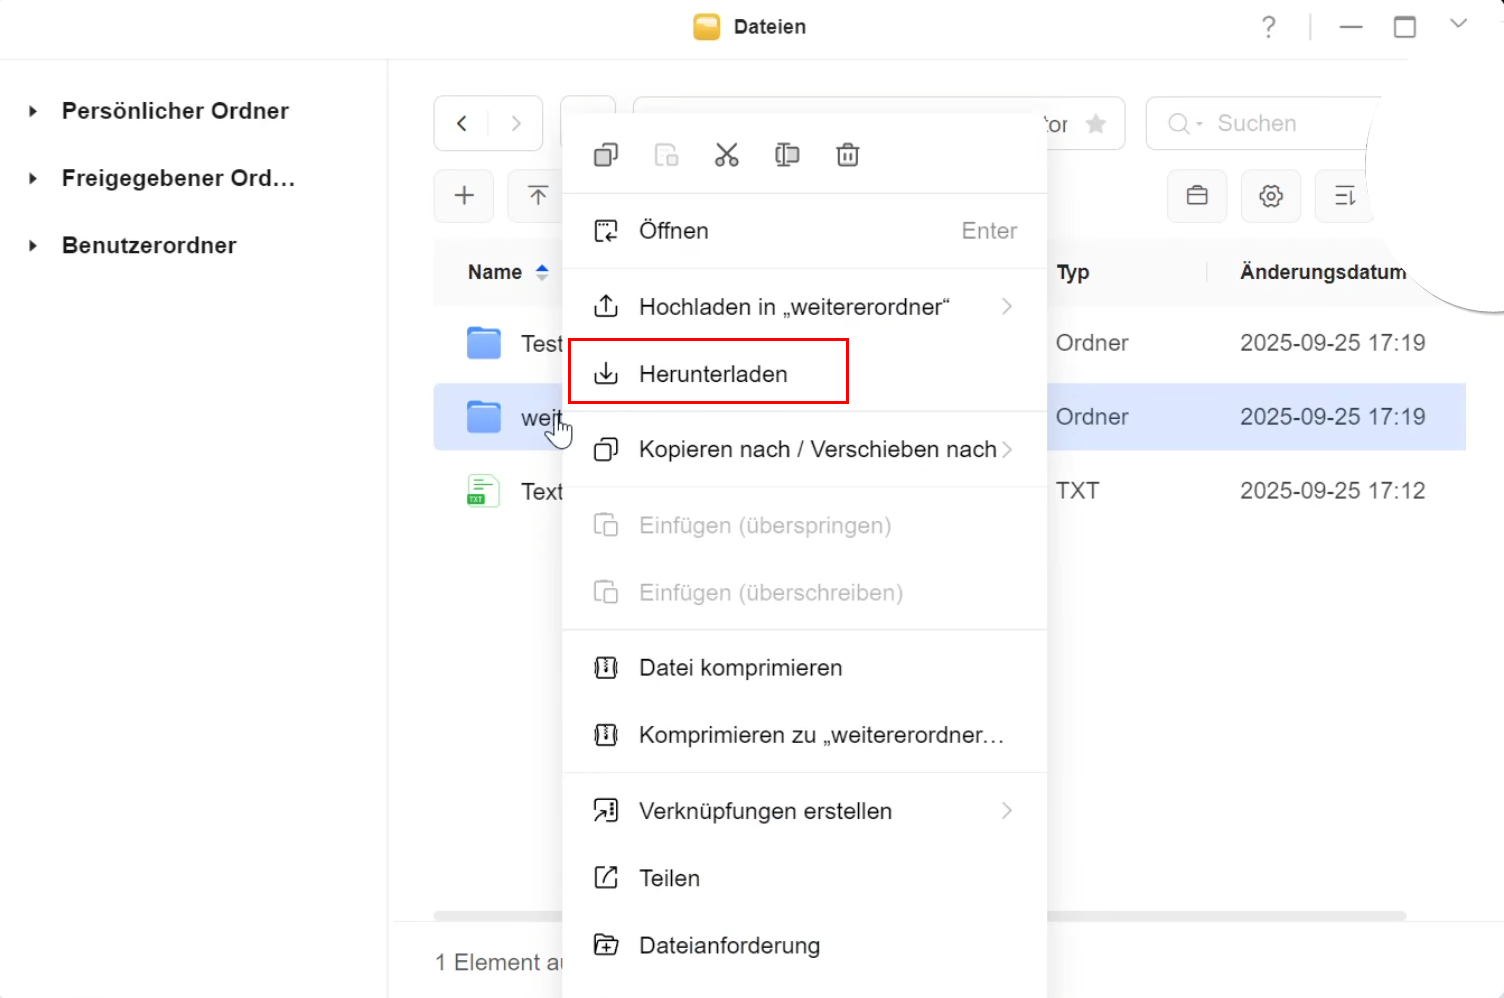Select Benutzerordner in sidebar
Image resolution: width=1504 pixels, height=998 pixels.
149,245
